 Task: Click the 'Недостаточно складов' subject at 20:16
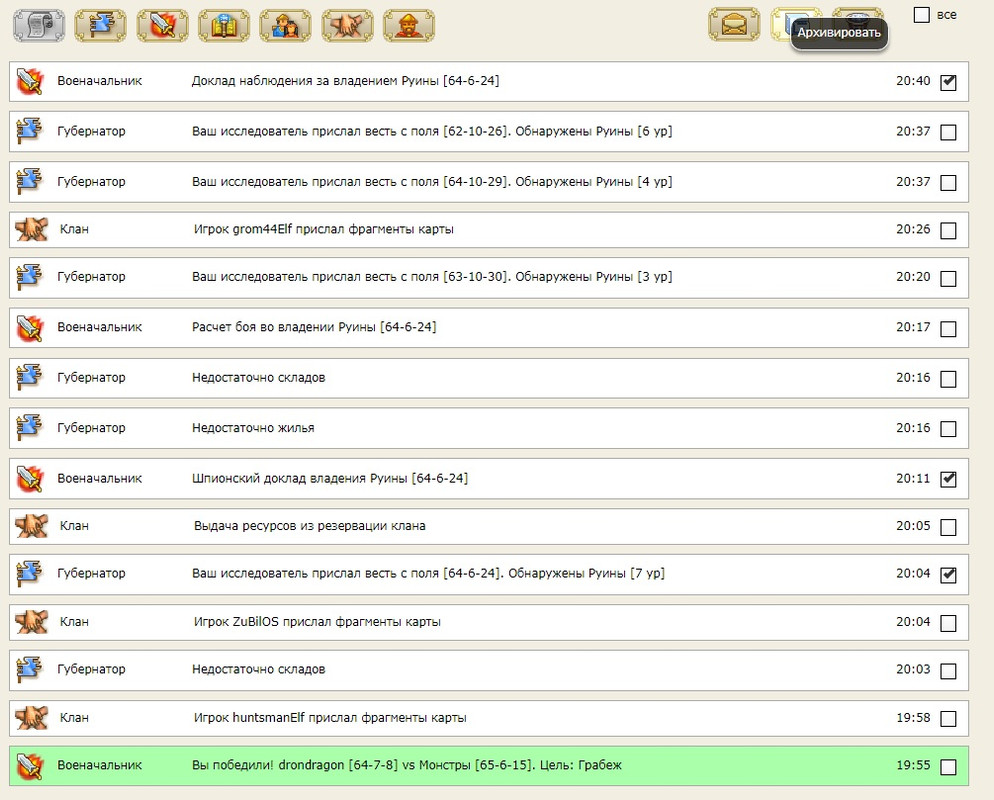259,378
